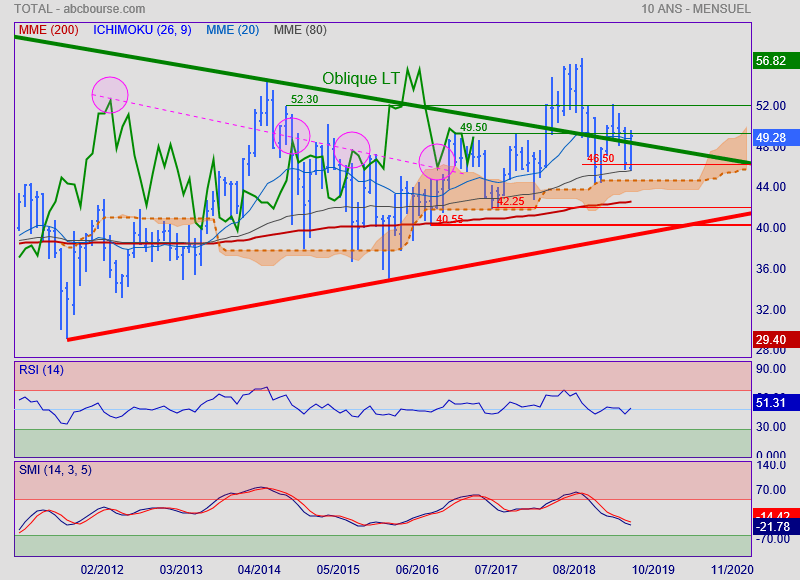The width and height of the screenshot is (800, 580).
Task: Click the red 29.40 price tag
Action: pos(776,340)
